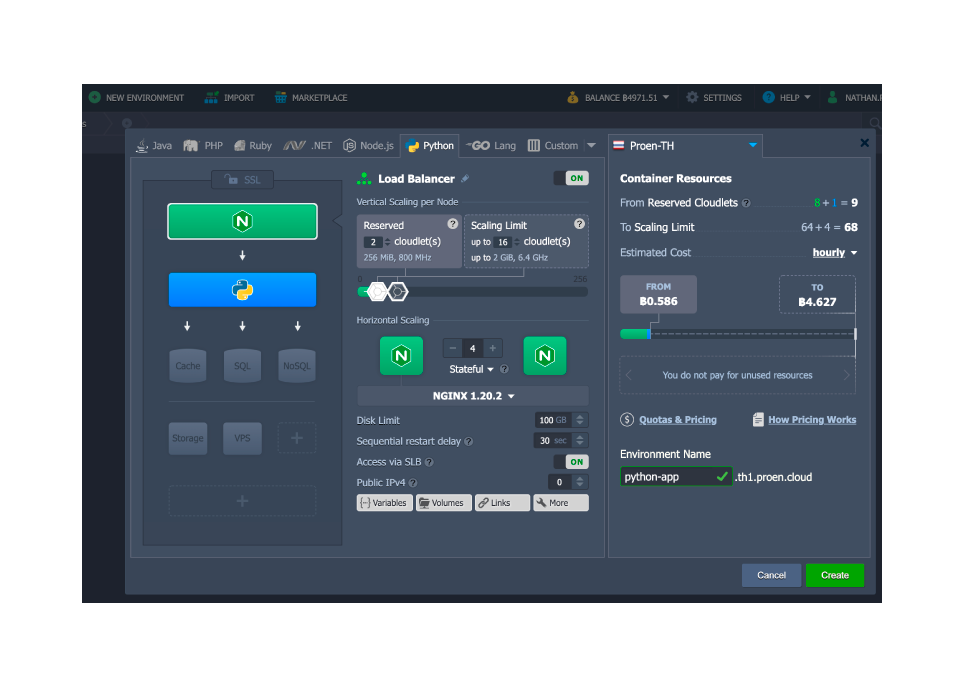
Task: Select the Python application server block
Action: pos(242,290)
